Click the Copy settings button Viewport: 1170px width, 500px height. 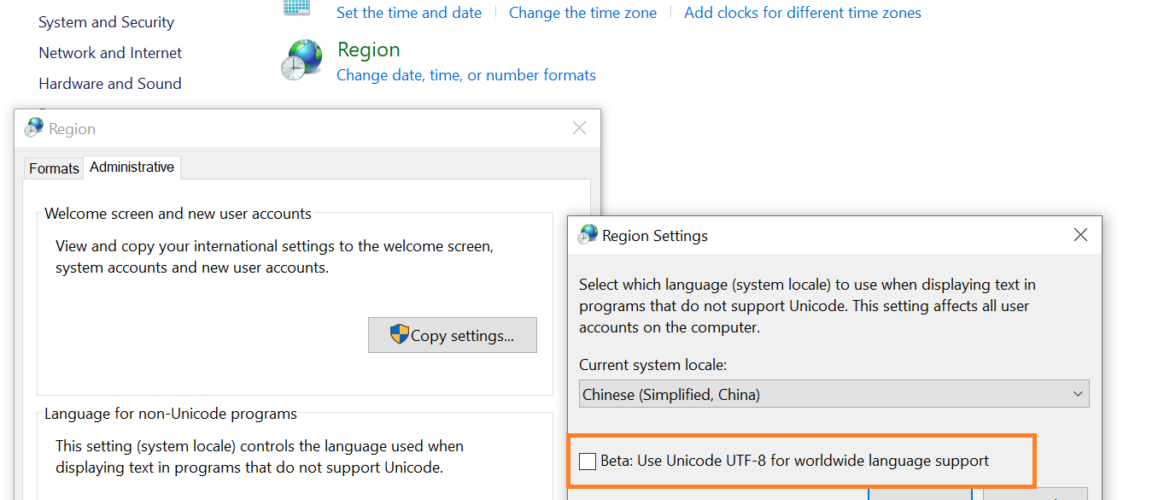tap(452, 335)
